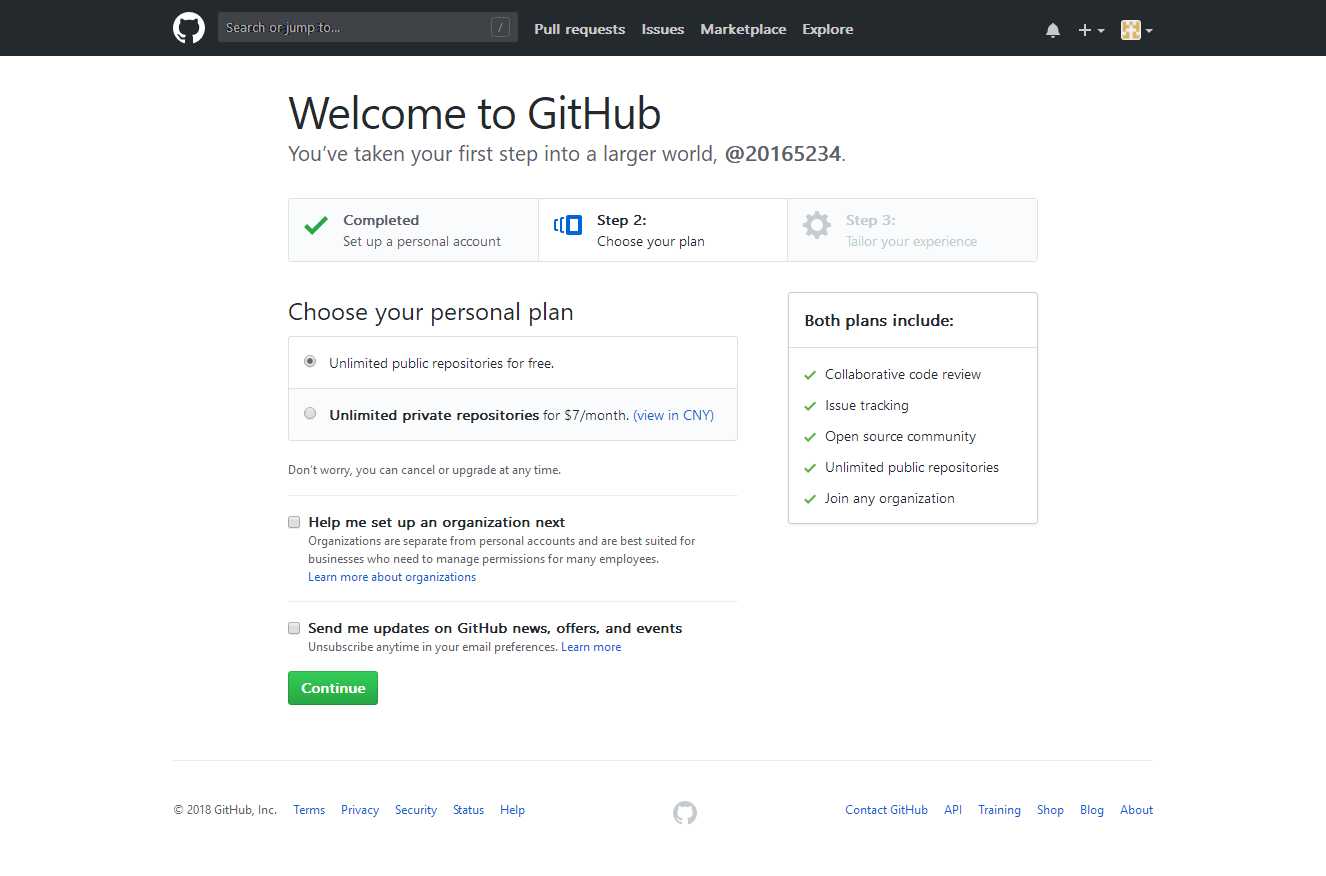Select Unlimited private repositories paid plan
Viewport: 1326px width, 876px height.
310,413
